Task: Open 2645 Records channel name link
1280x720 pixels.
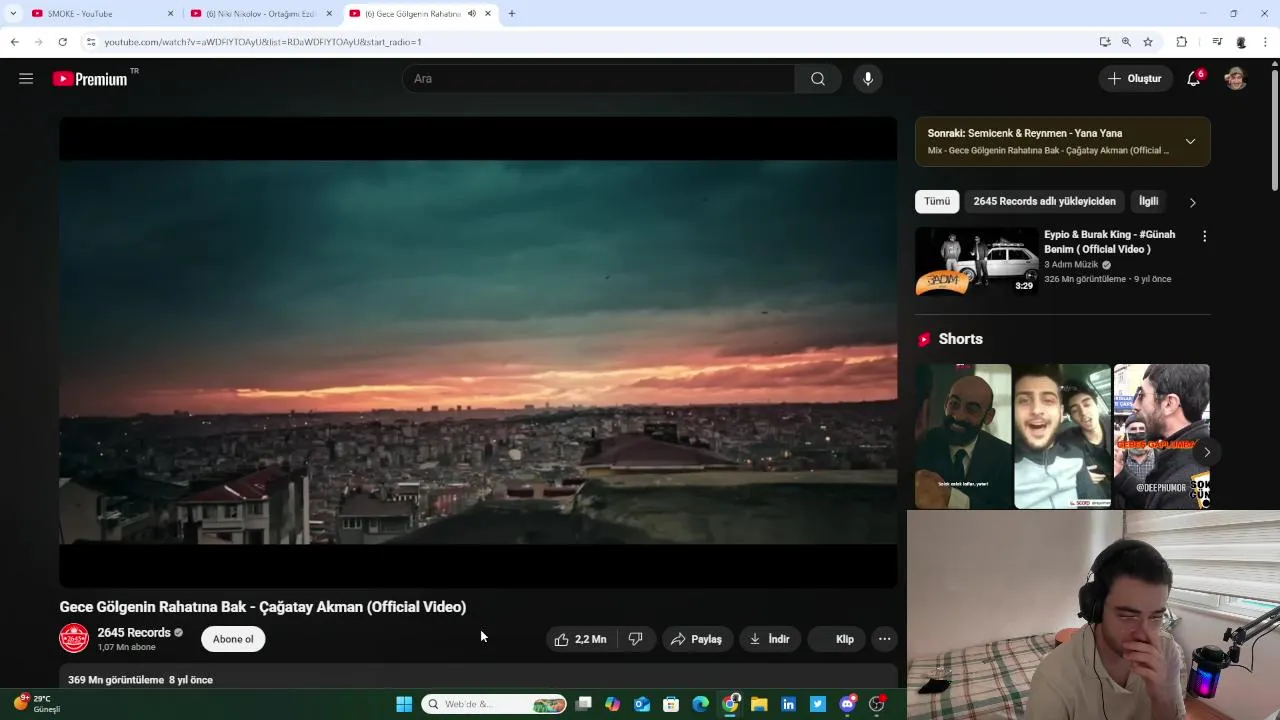Action: coord(134,633)
